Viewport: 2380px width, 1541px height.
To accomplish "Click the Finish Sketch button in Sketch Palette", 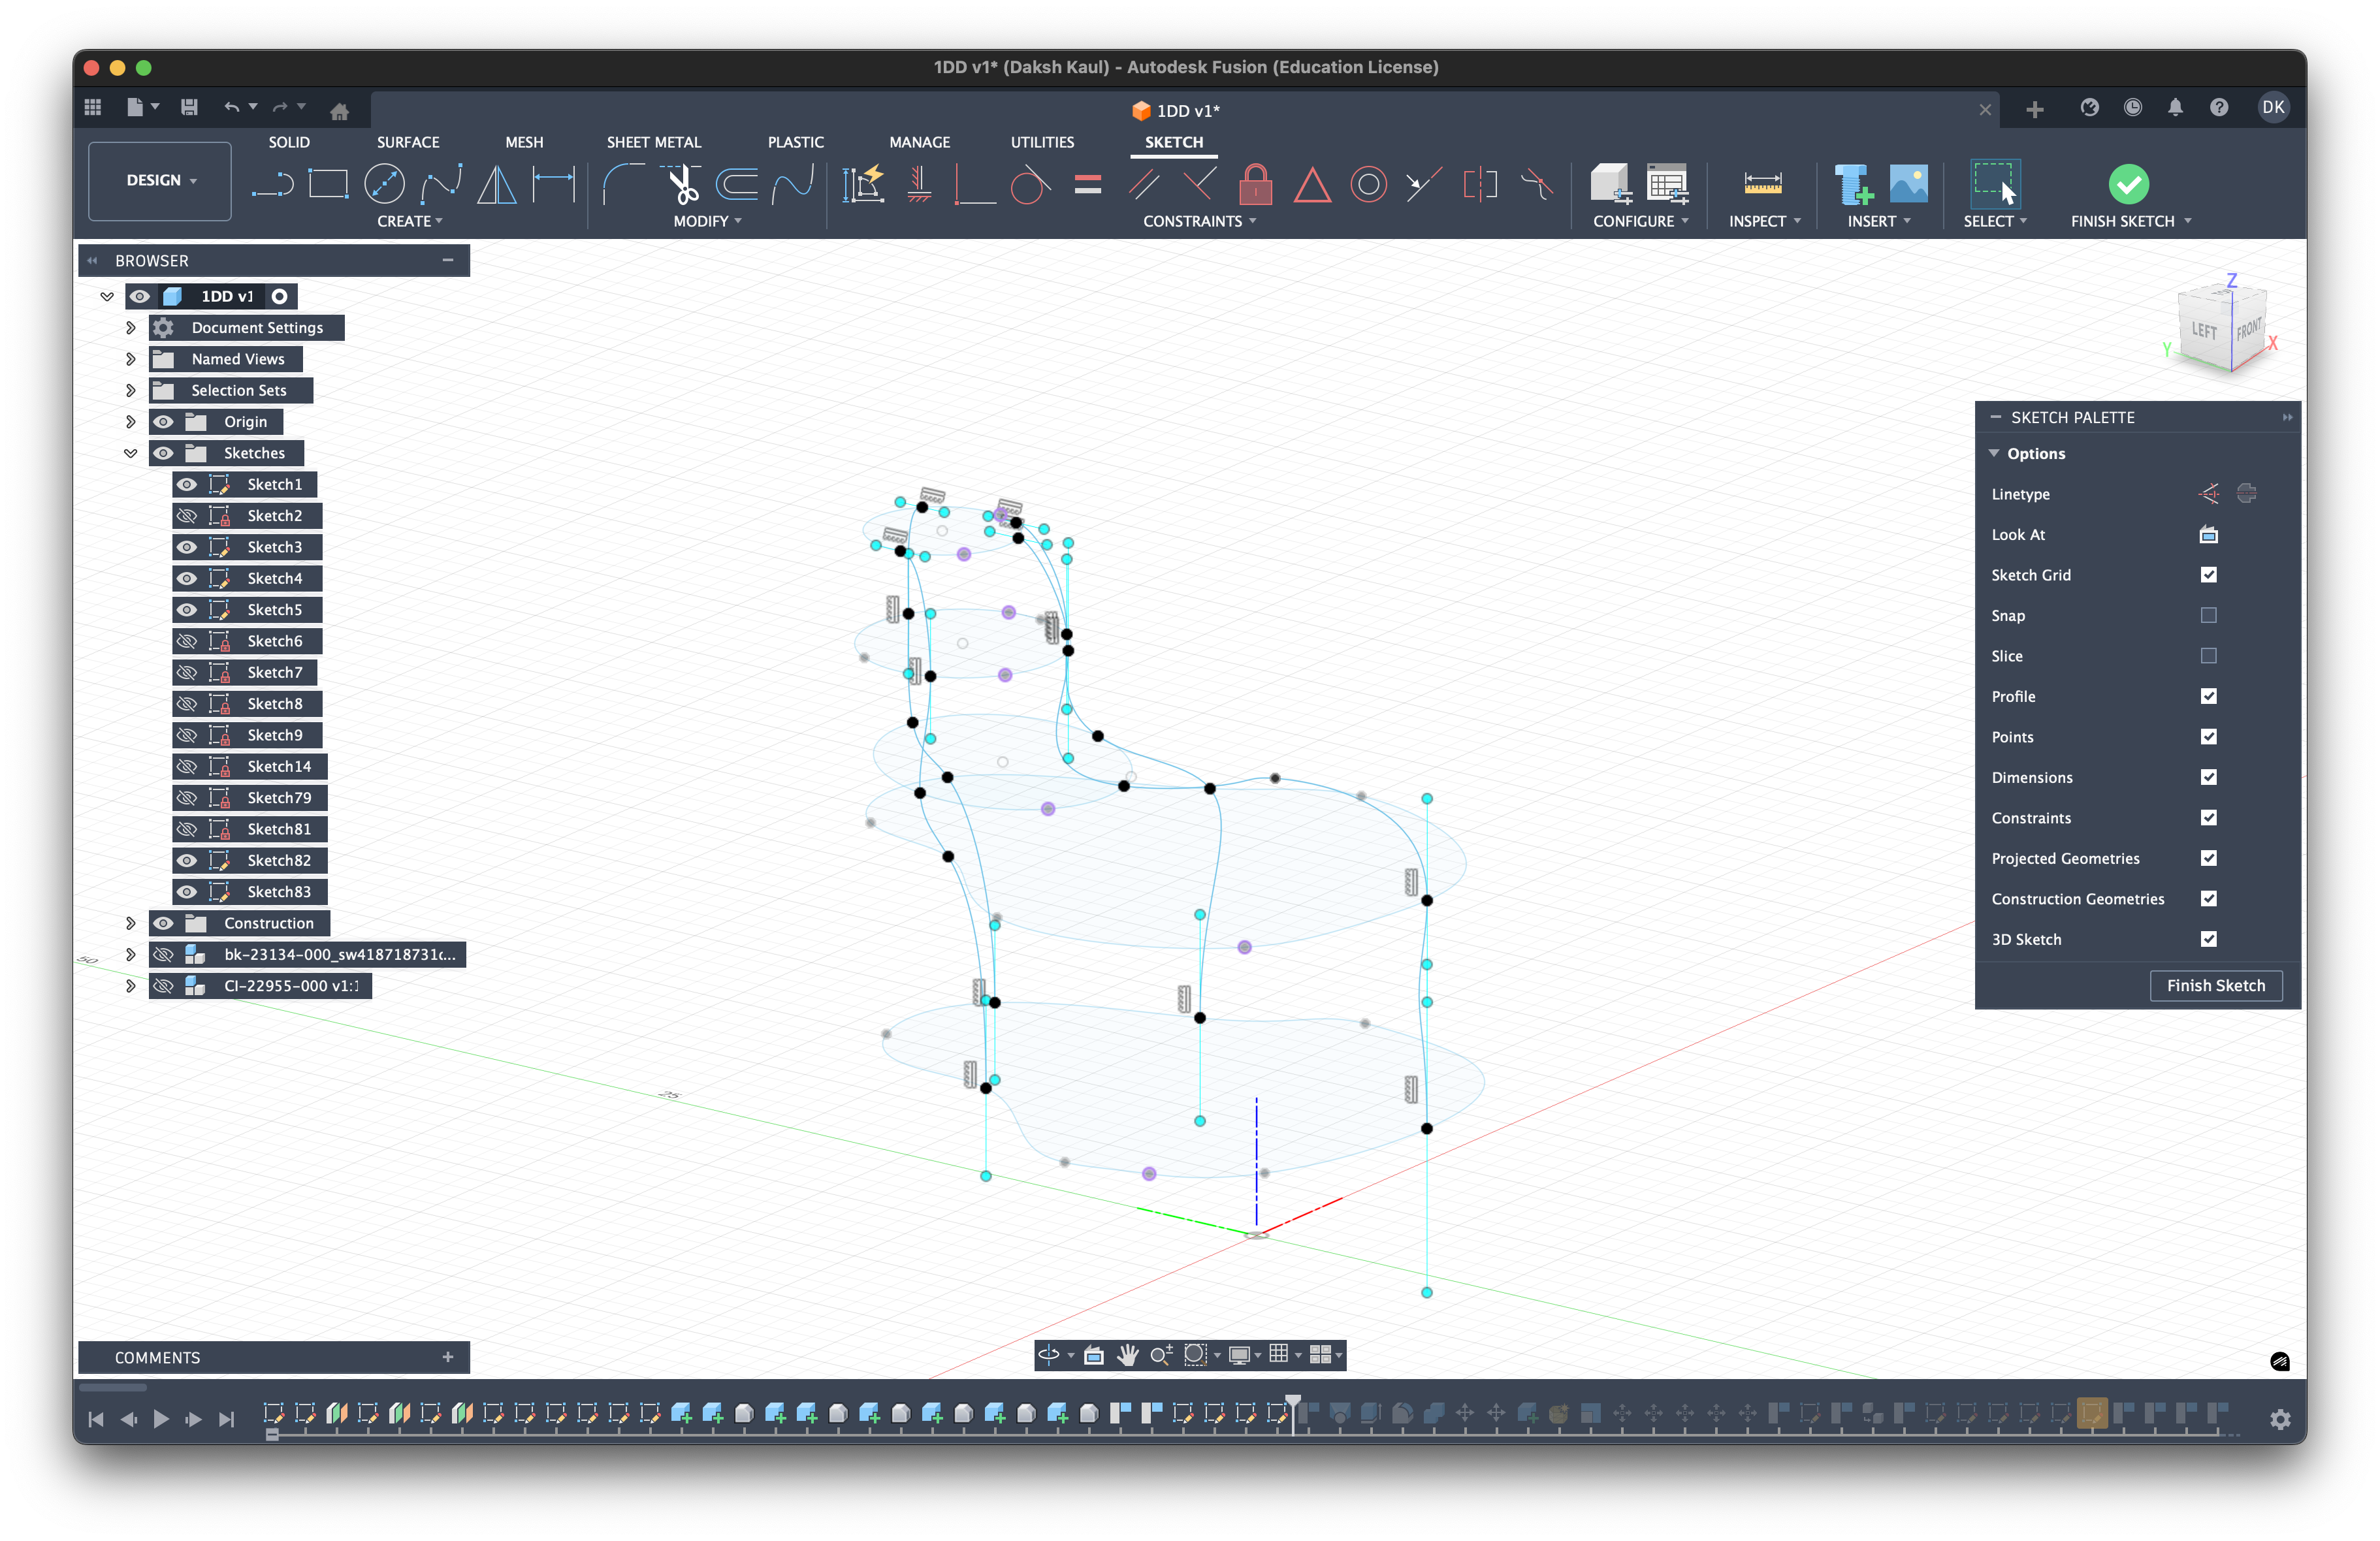I will coord(2216,985).
